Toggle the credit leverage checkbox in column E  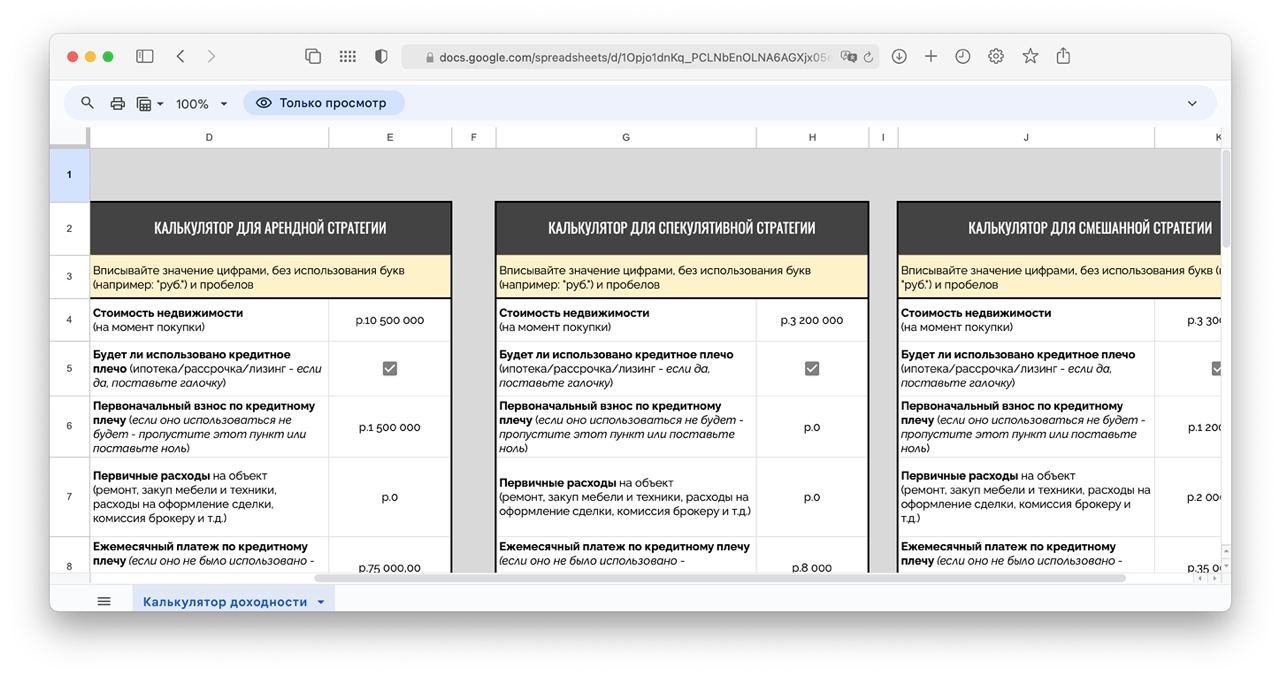(x=390, y=369)
